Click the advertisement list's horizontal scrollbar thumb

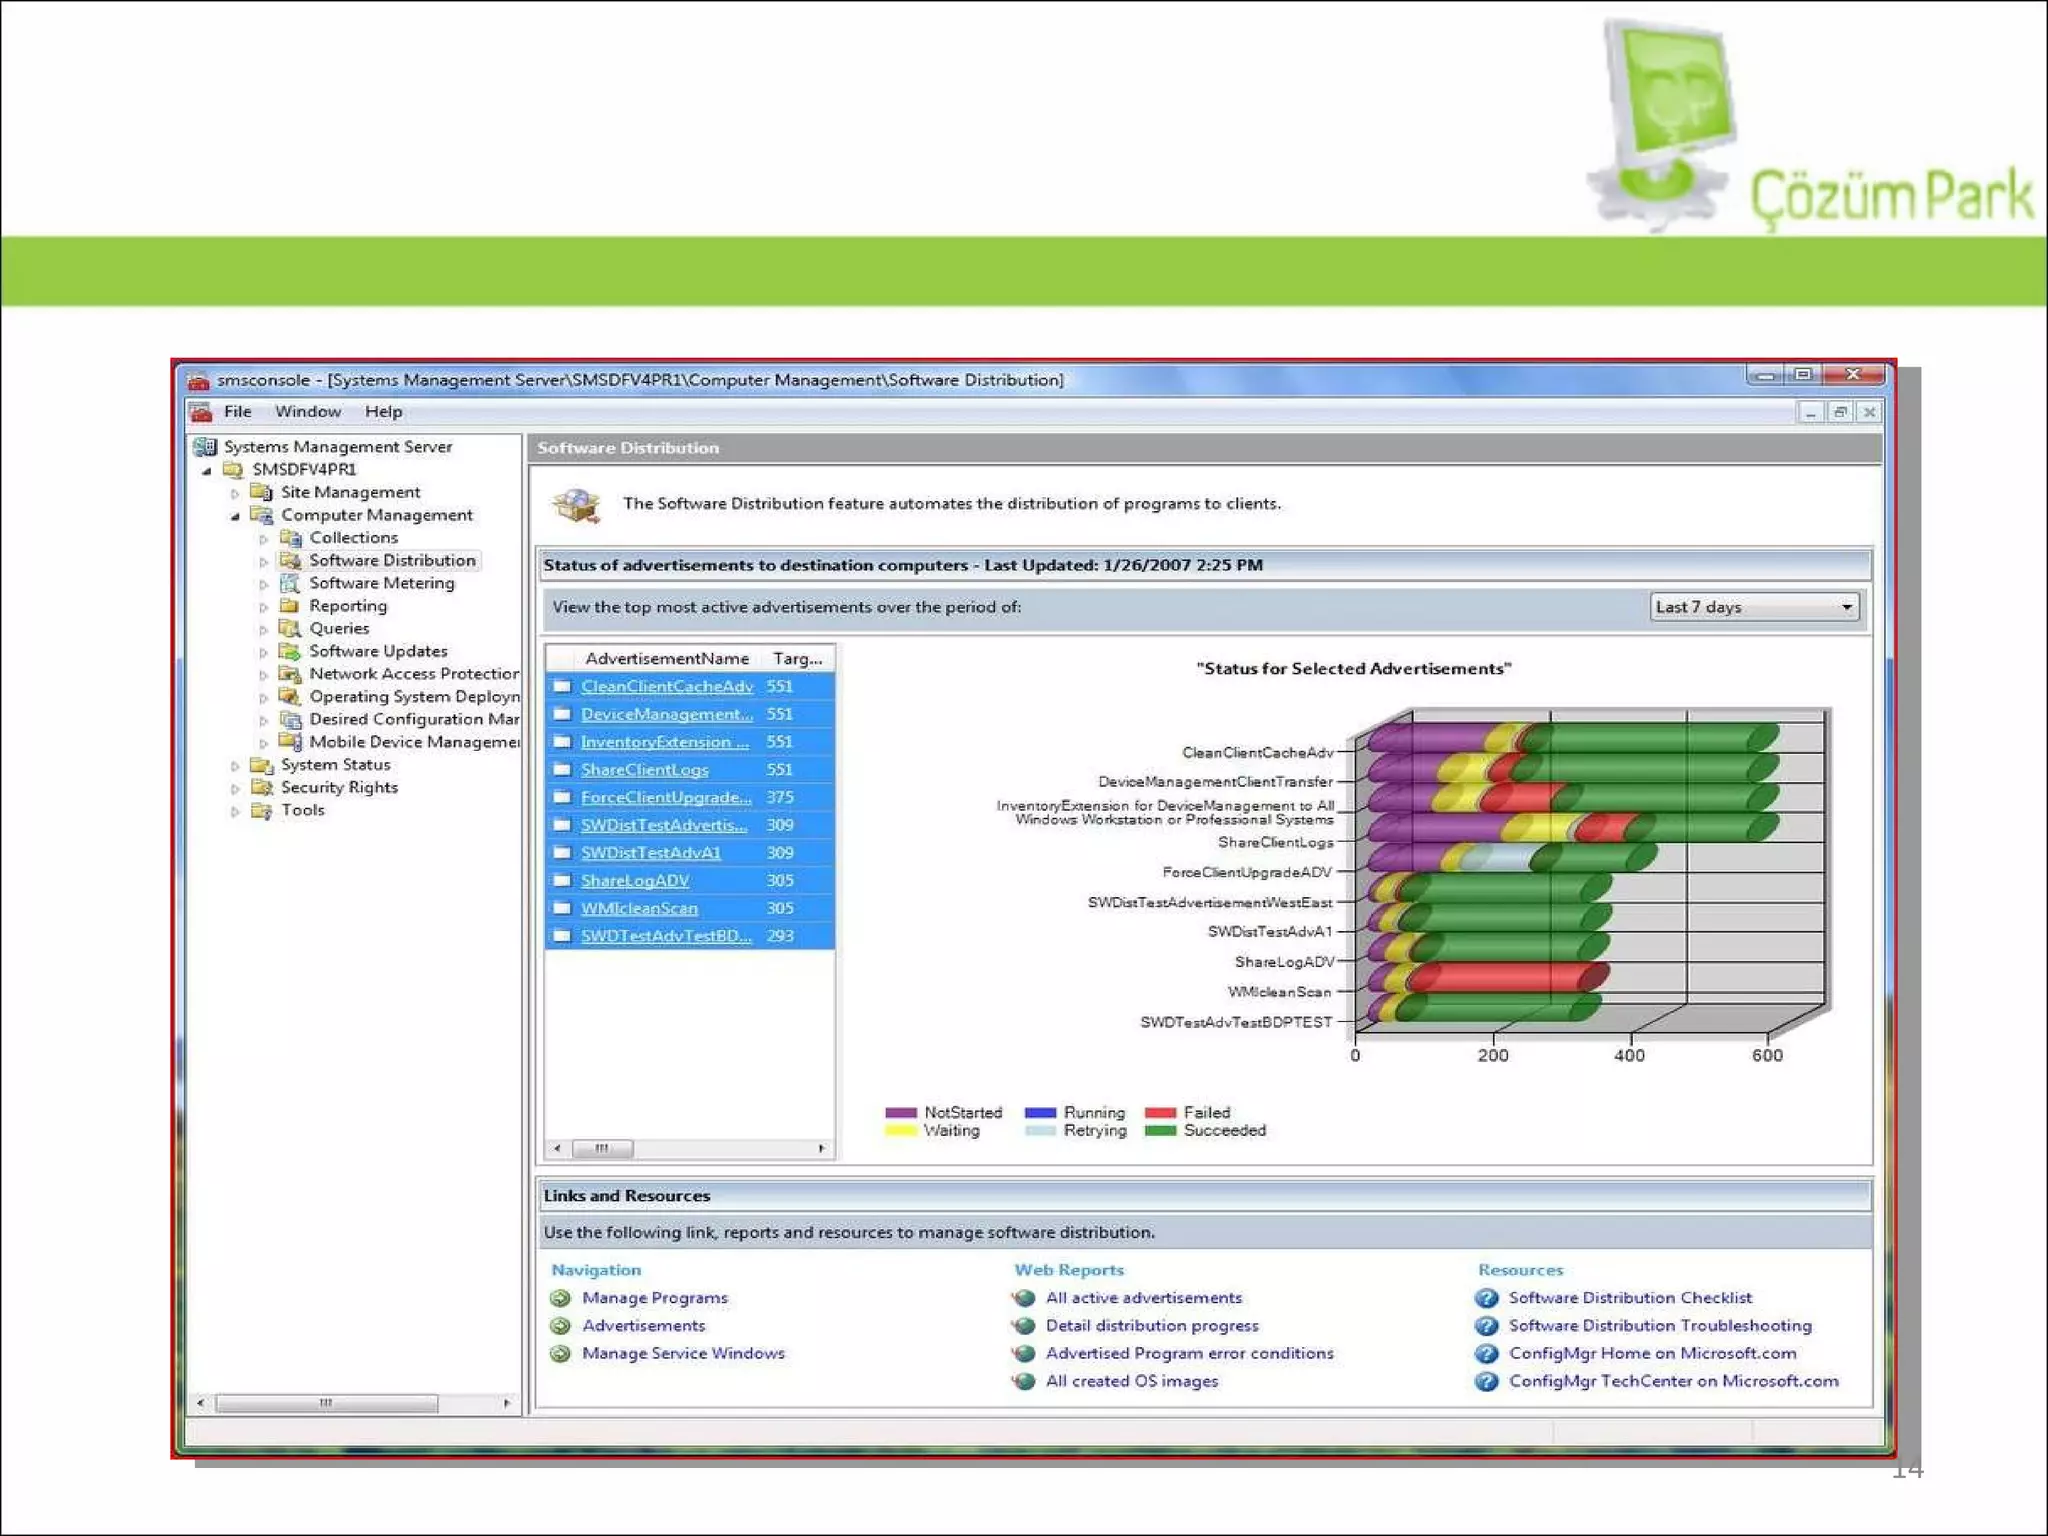pyautogui.click(x=602, y=1148)
